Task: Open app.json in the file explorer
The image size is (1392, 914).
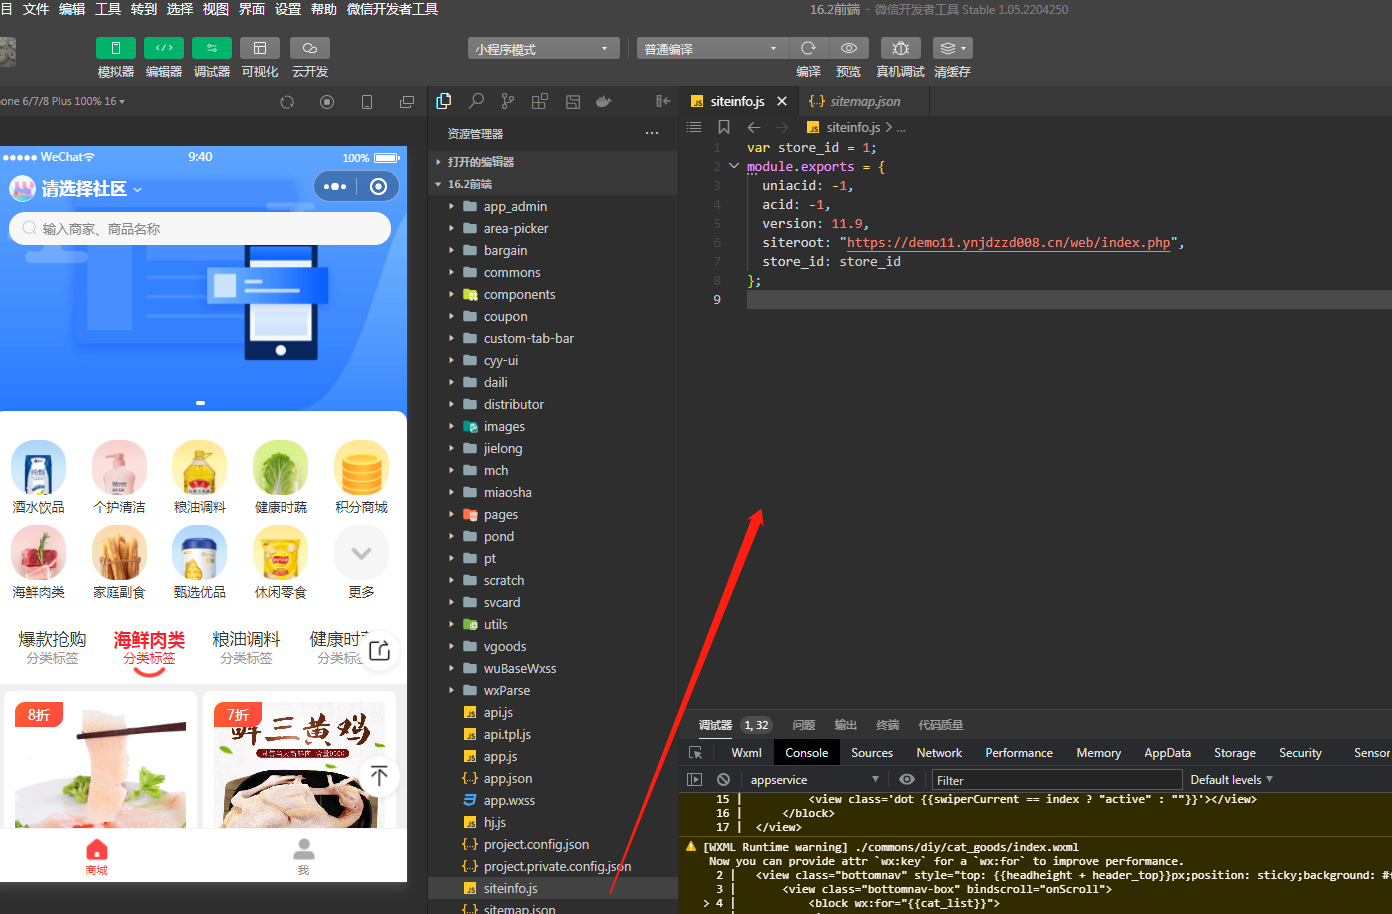Action: pos(508,779)
